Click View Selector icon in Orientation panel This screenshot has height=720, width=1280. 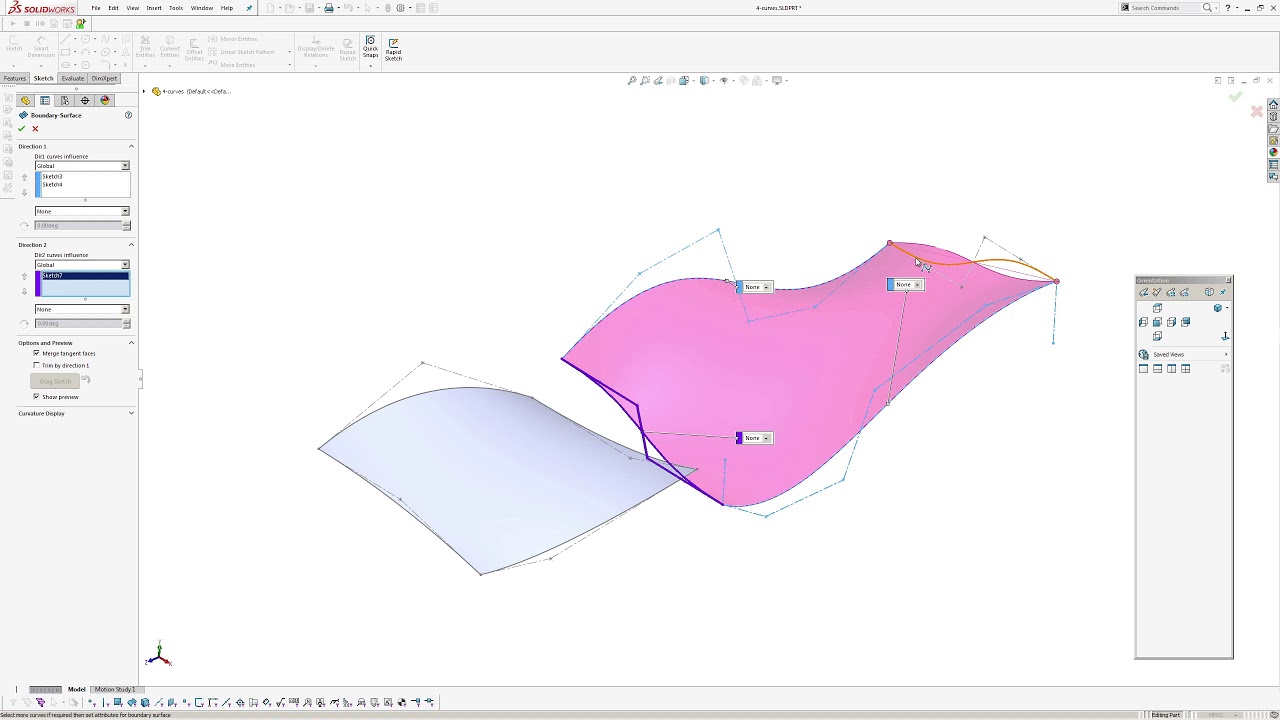point(1209,292)
